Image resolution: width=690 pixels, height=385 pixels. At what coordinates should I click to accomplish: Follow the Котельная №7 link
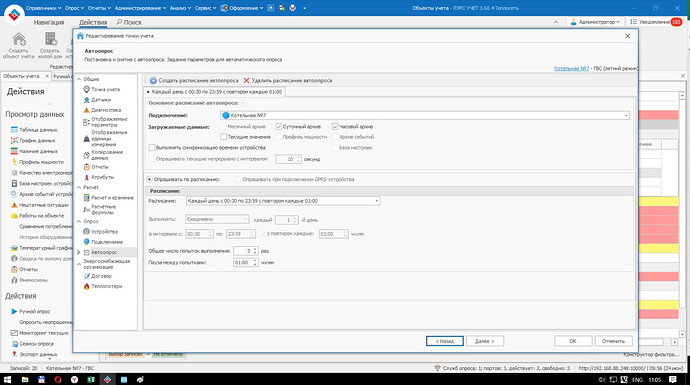tap(571, 68)
